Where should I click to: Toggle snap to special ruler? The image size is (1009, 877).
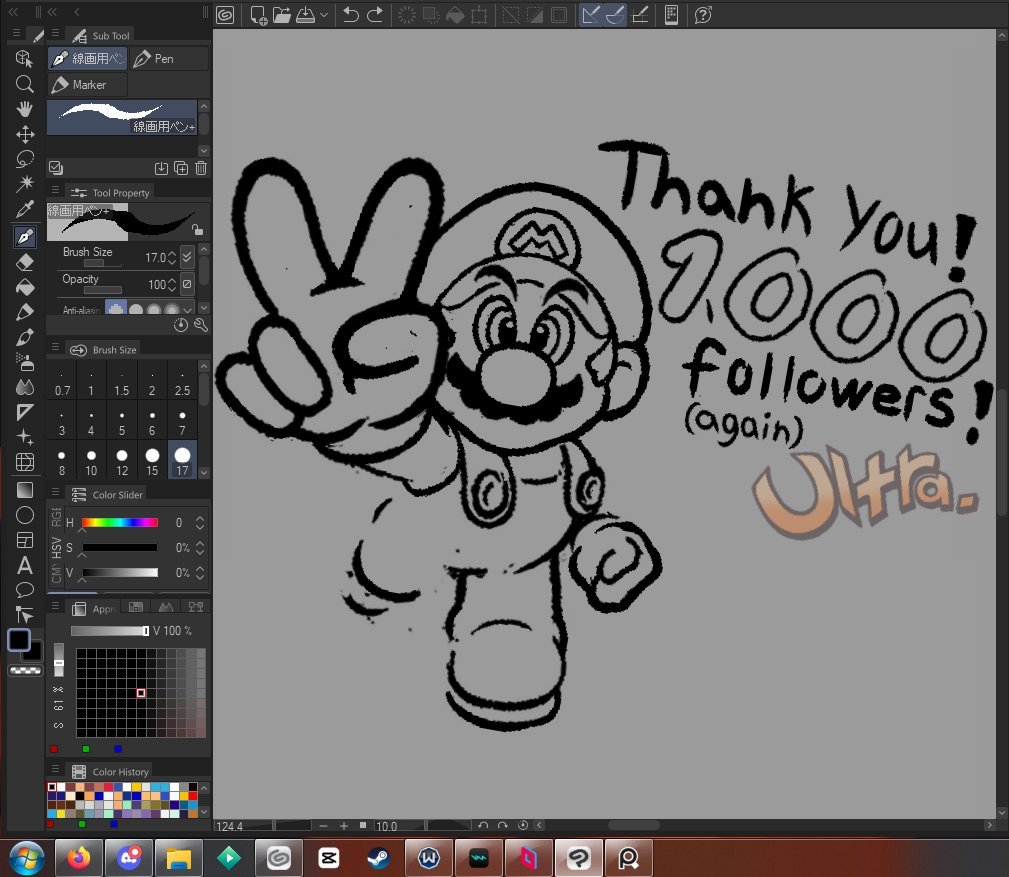(x=615, y=15)
